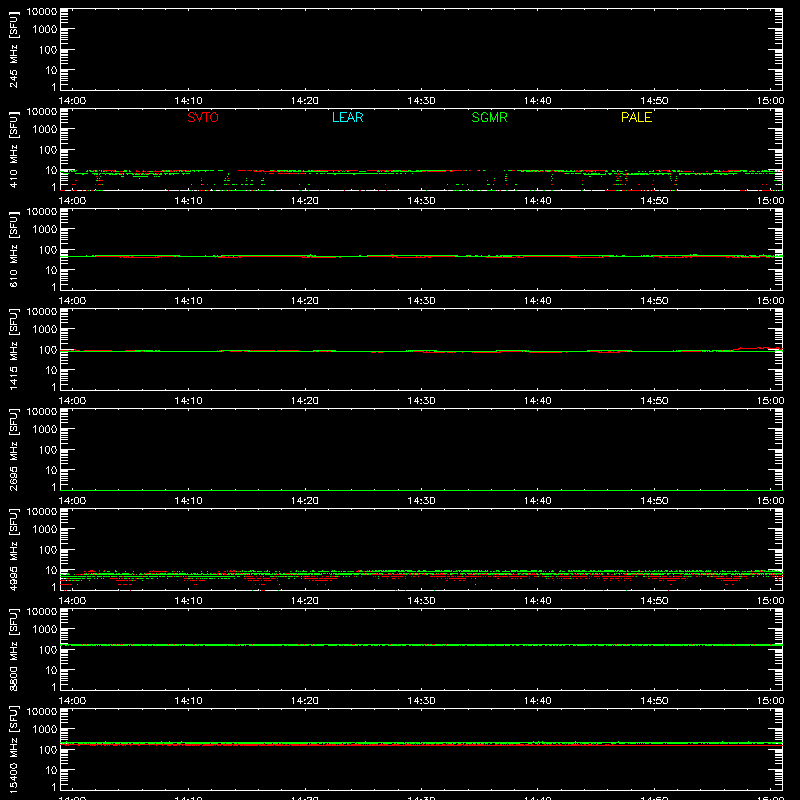
Task: Click the 1000 y-axis label of the 410 MHz panel
Action: [45, 130]
